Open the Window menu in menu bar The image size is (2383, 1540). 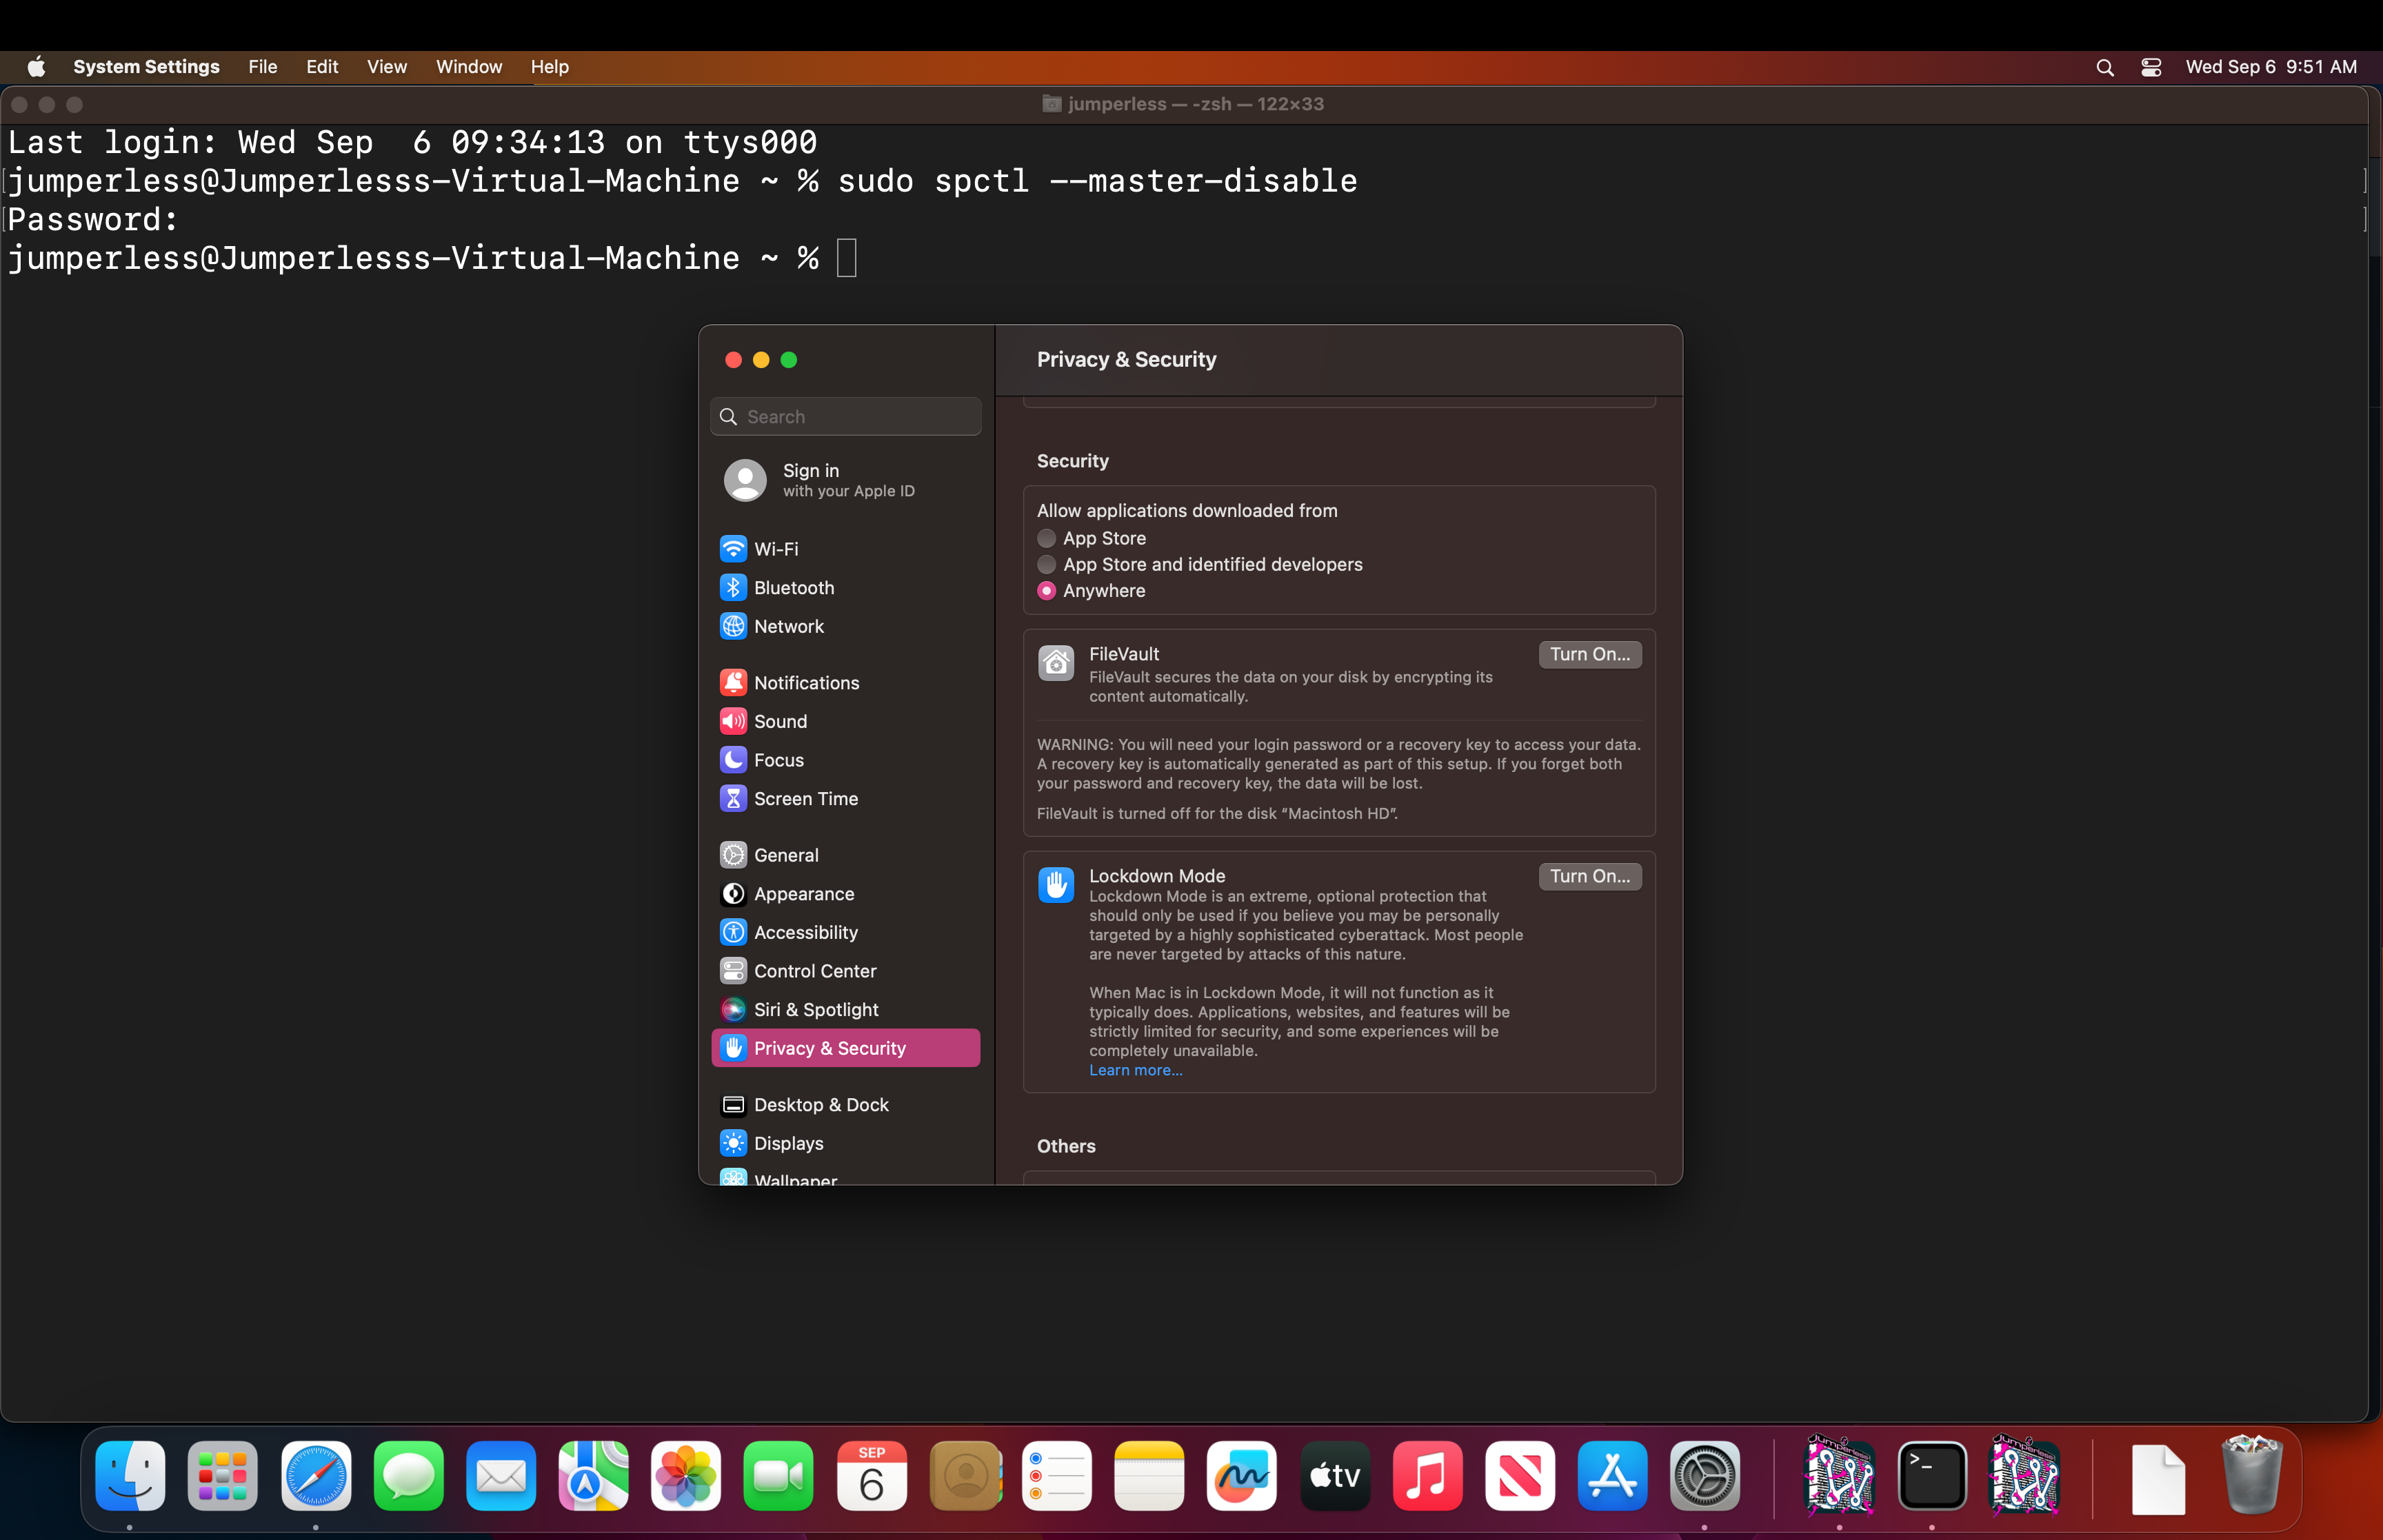tap(468, 67)
